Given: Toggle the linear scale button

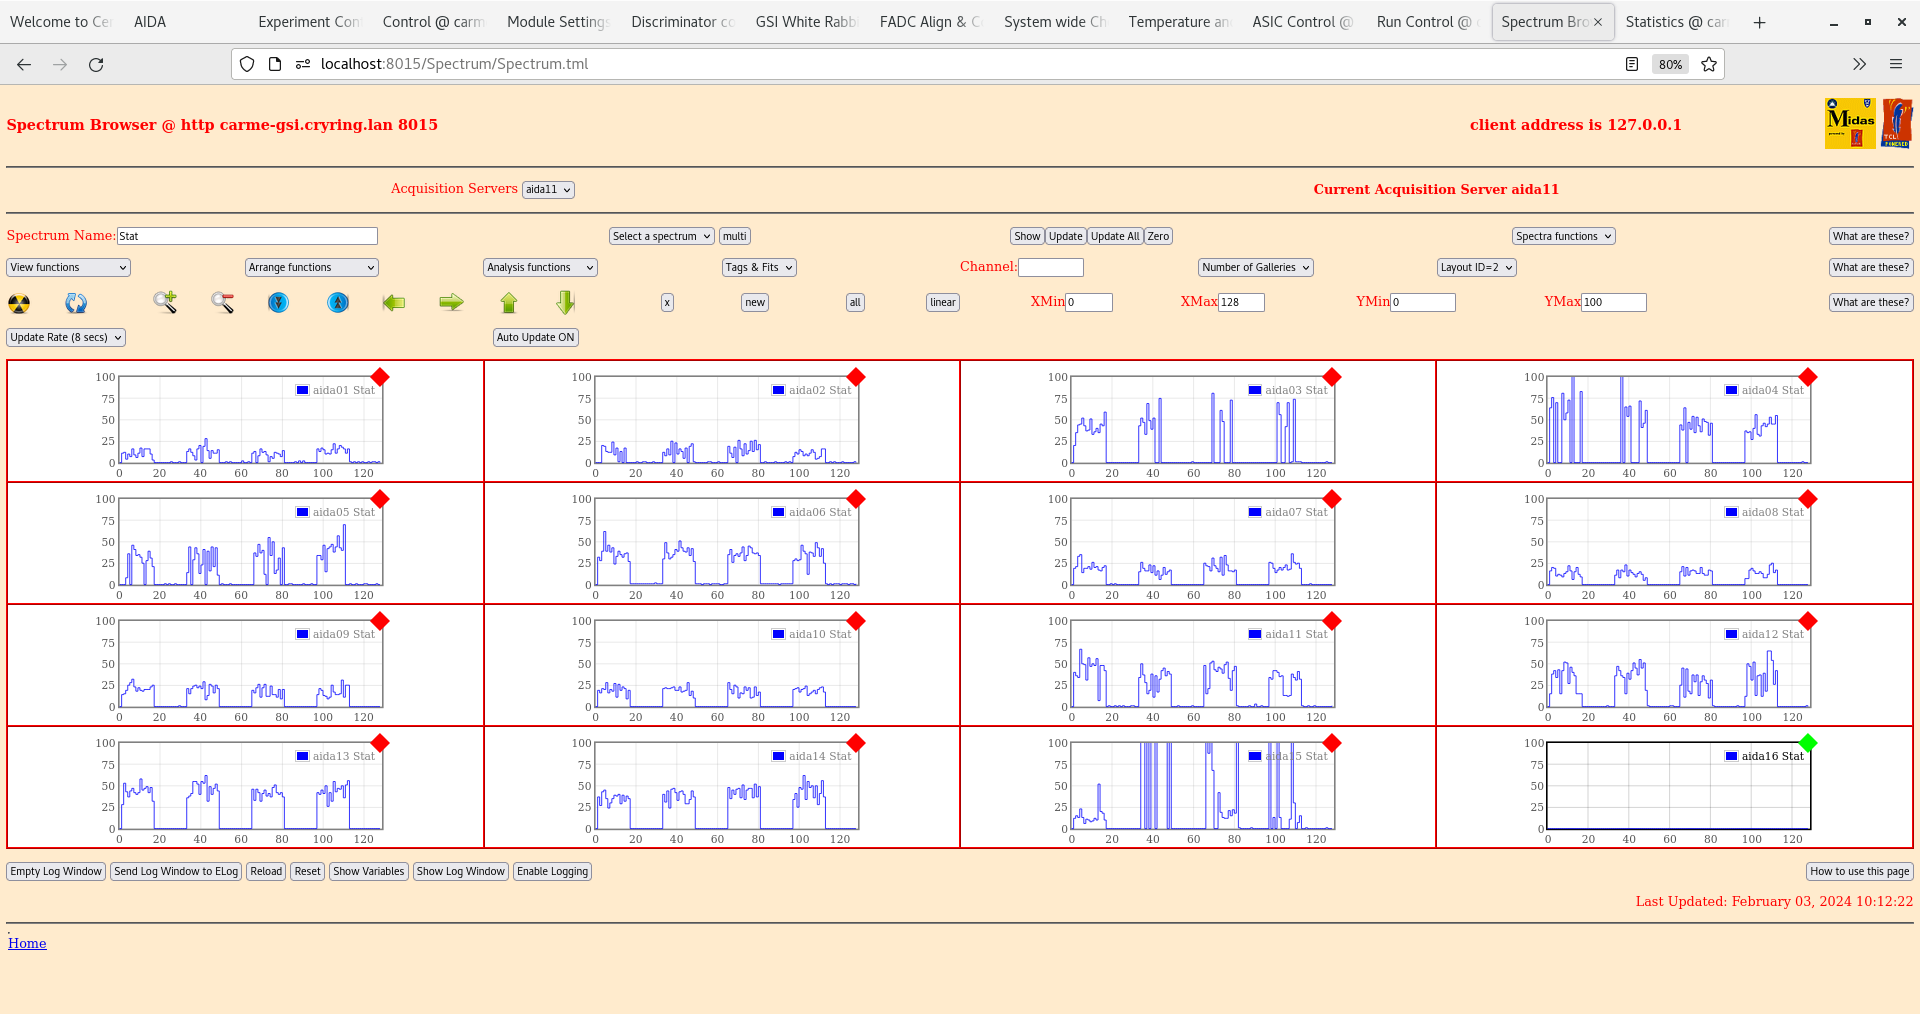Looking at the screenshot, I should [942, 303].
